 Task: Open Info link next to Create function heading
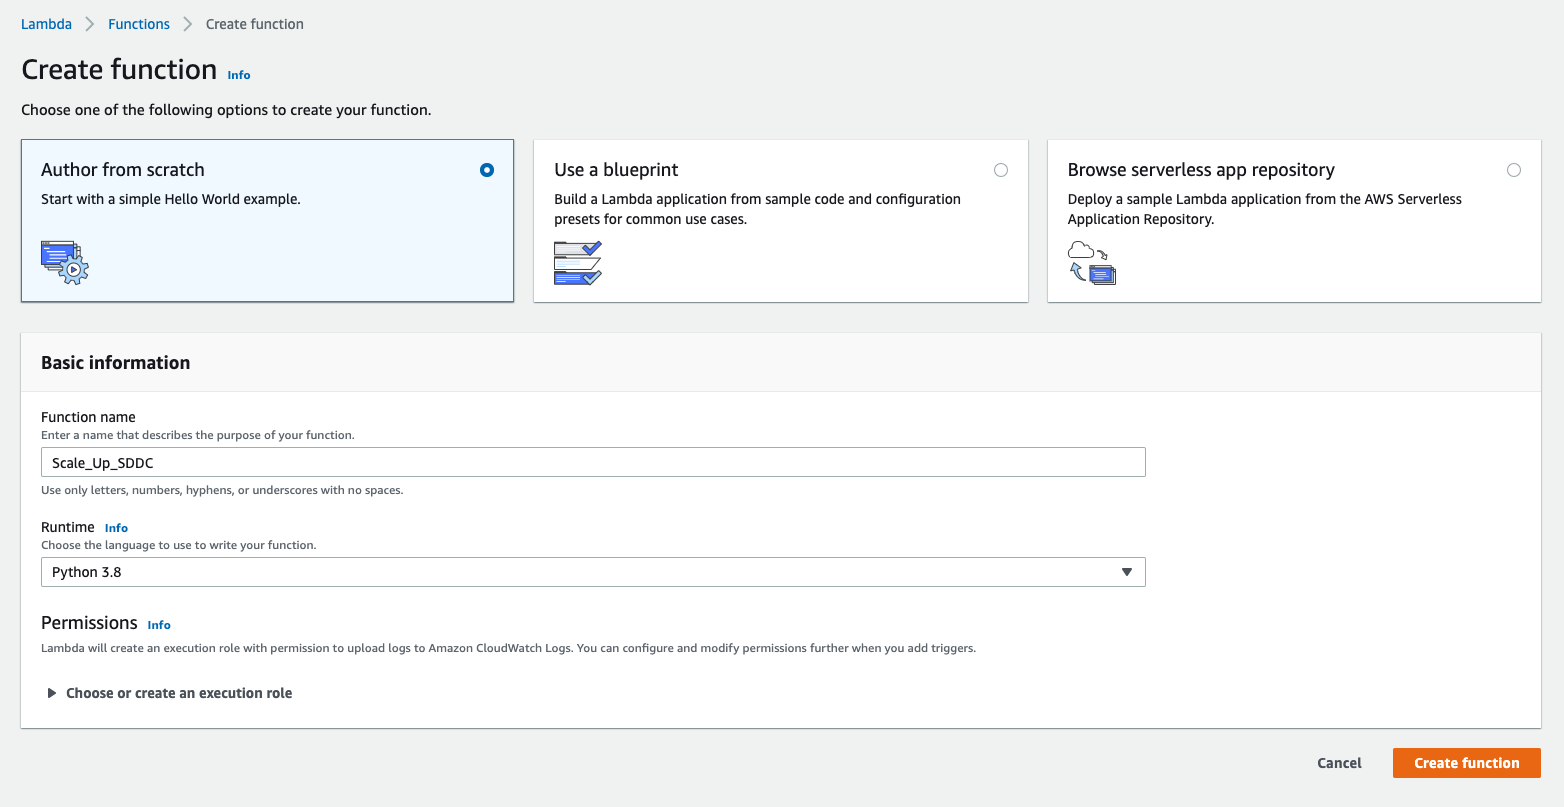239,75
